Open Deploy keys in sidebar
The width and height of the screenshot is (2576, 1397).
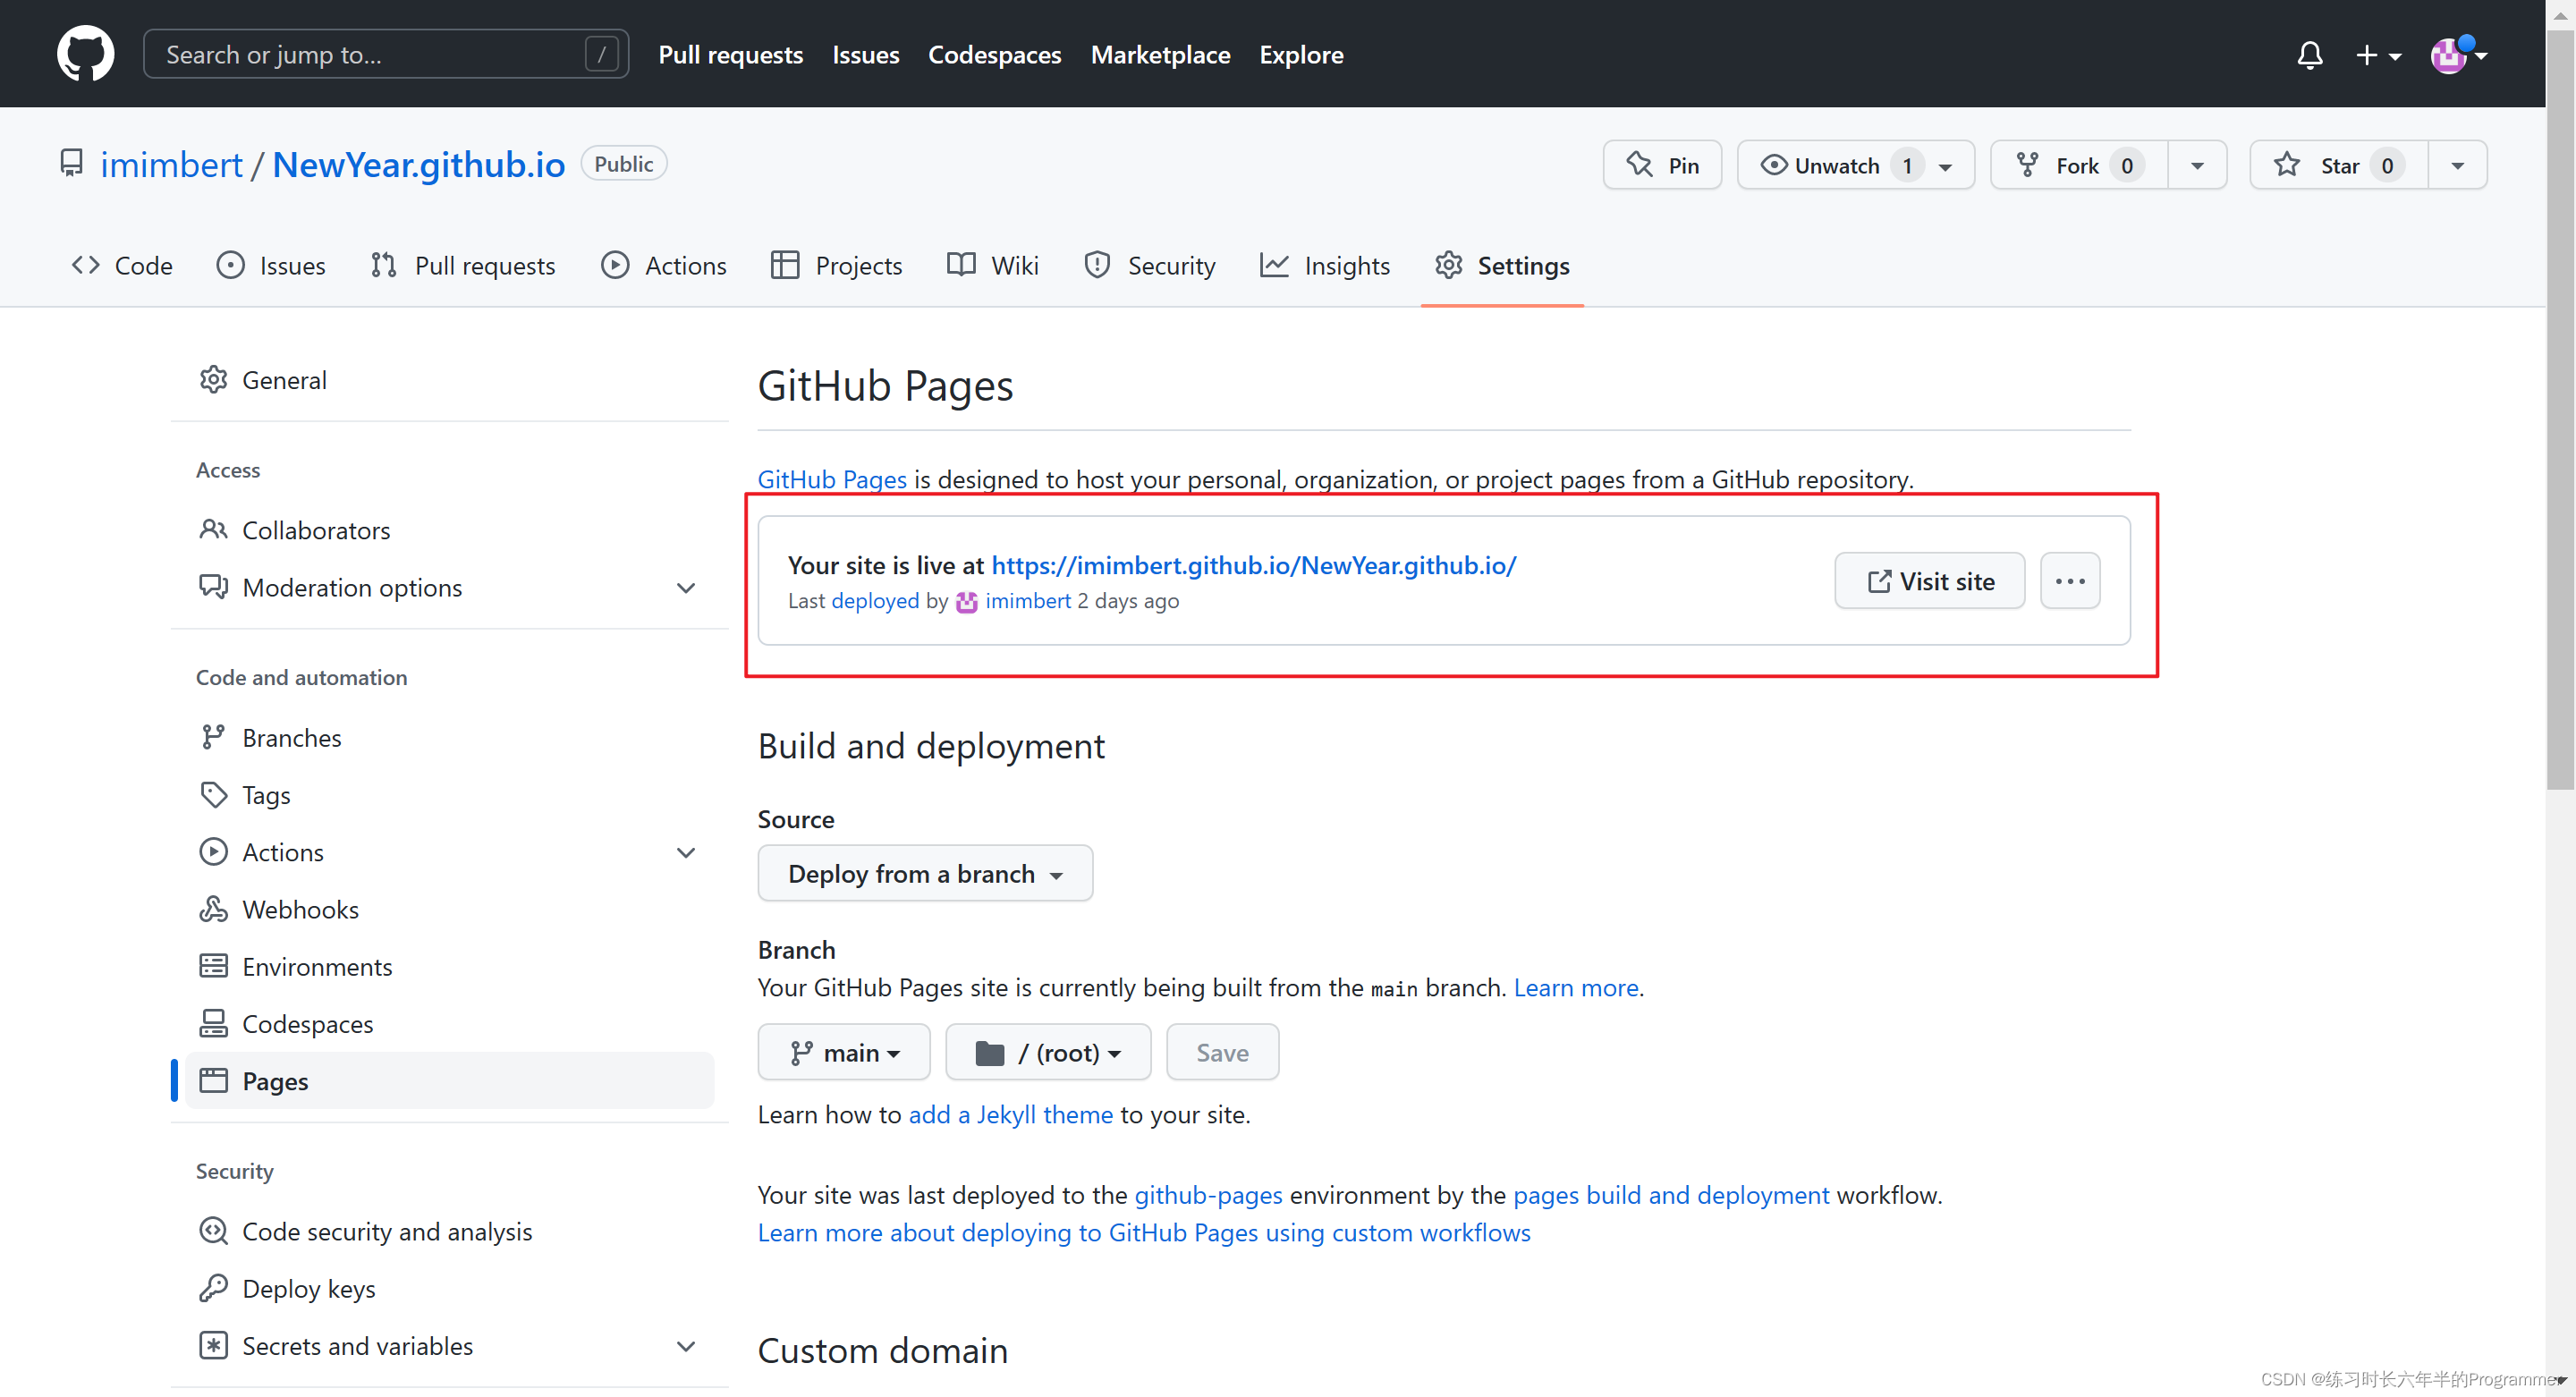pyautogui.click(x=308, y=1288)
